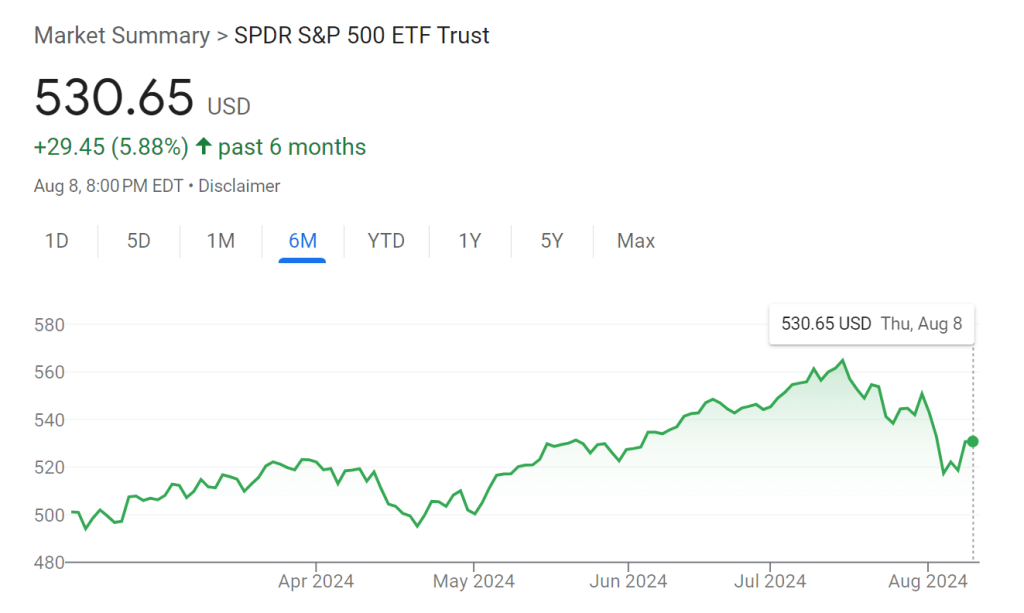Click the Aug 2024 axis label

click(x=928, y=580)
